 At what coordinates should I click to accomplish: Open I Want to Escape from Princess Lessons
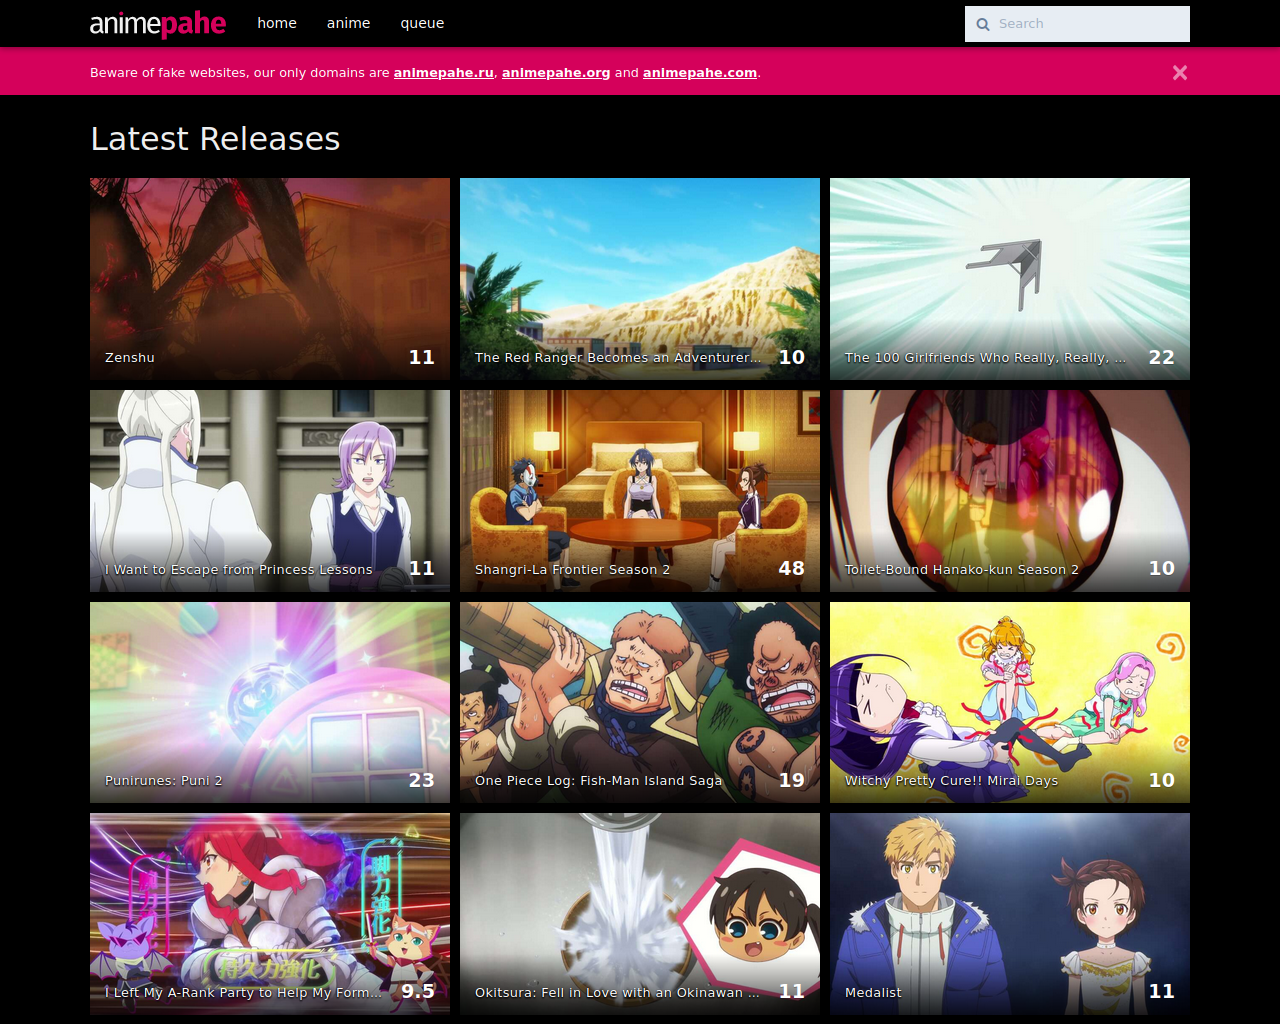[270, 491]
